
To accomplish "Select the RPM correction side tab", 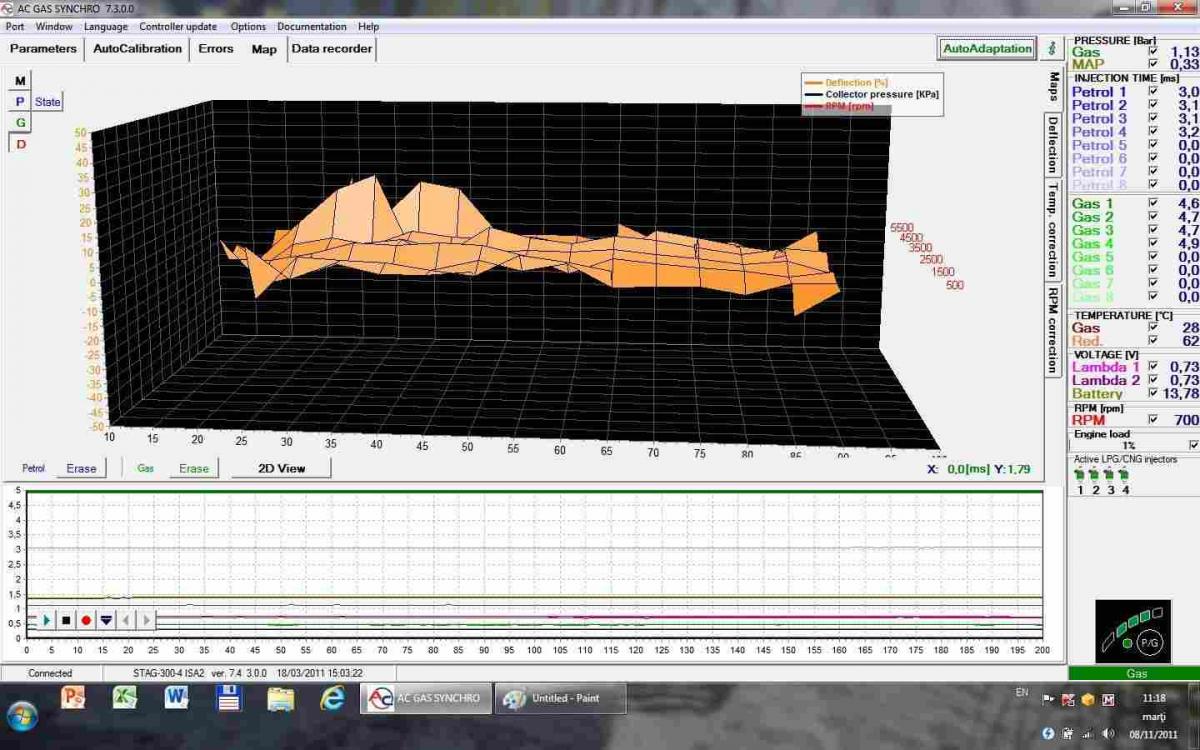I will point(1052,330).
